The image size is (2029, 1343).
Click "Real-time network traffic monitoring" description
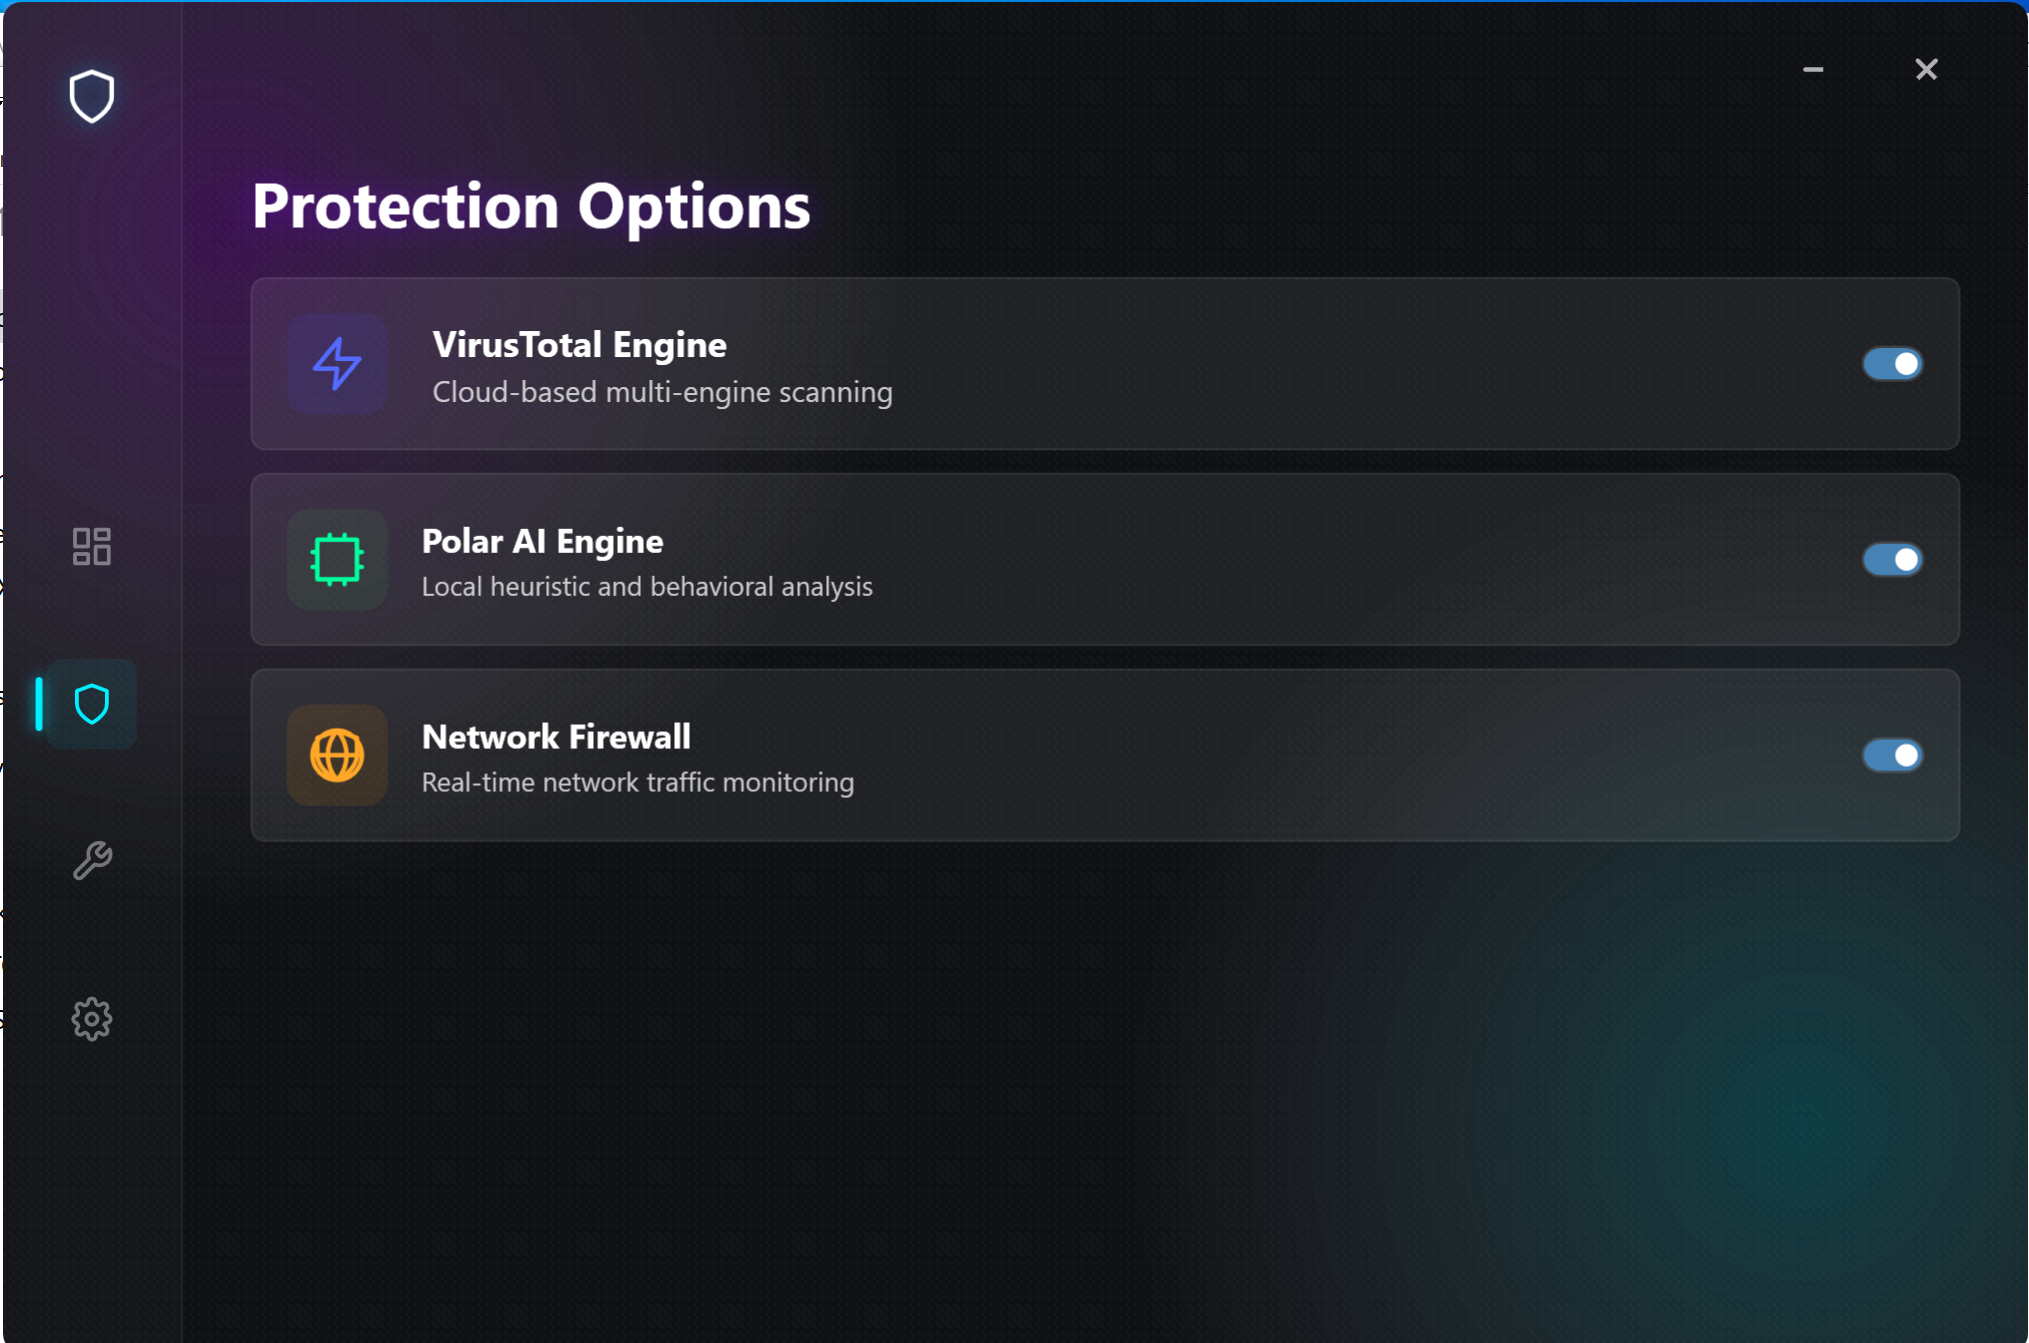(637, 782)
